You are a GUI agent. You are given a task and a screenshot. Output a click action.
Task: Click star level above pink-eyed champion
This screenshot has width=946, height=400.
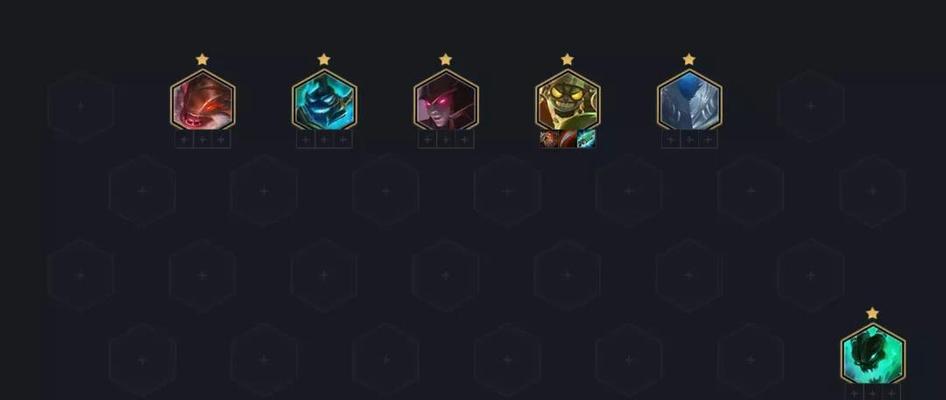[x=446, y=59]
